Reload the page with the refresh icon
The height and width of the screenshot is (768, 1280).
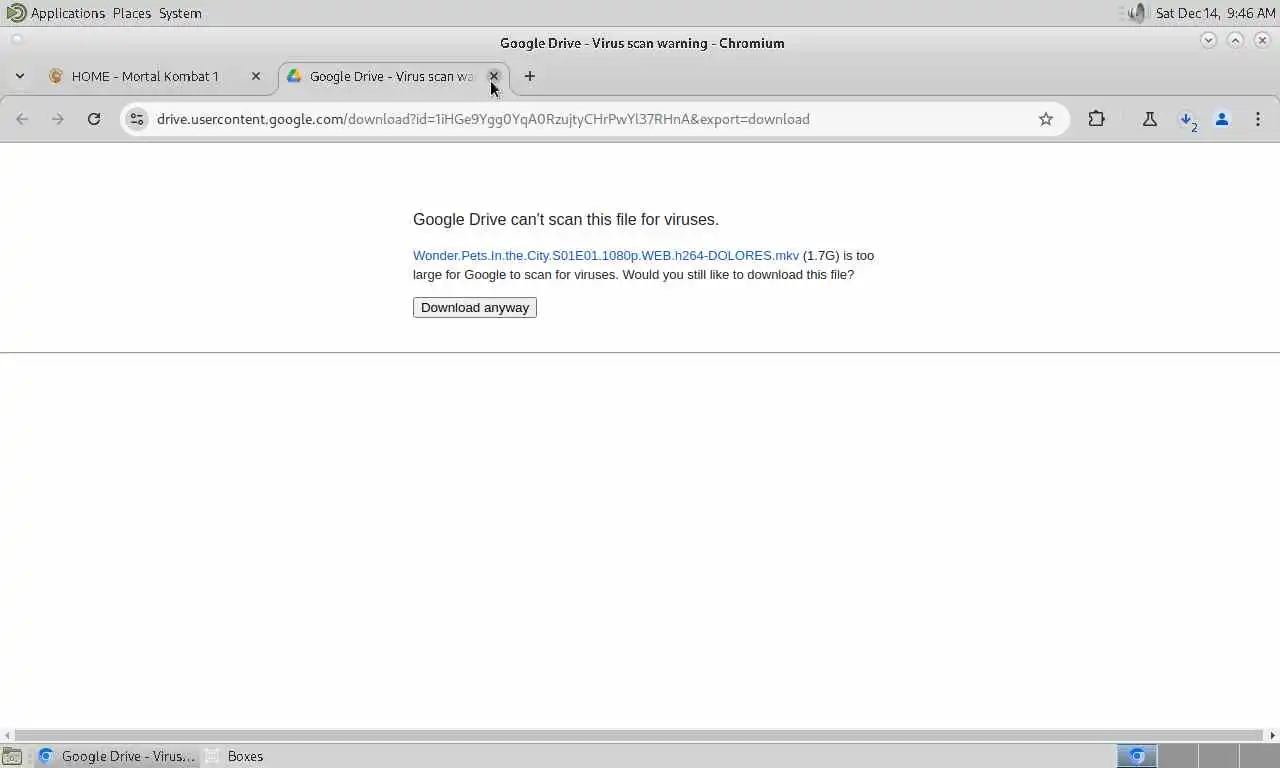[94, 119]
